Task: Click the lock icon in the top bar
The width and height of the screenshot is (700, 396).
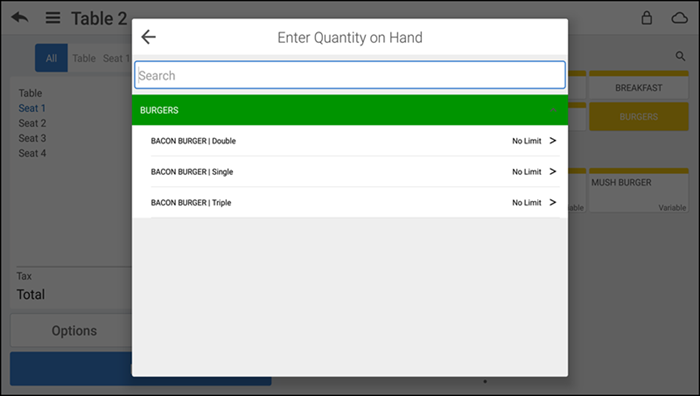Action: 646,18
